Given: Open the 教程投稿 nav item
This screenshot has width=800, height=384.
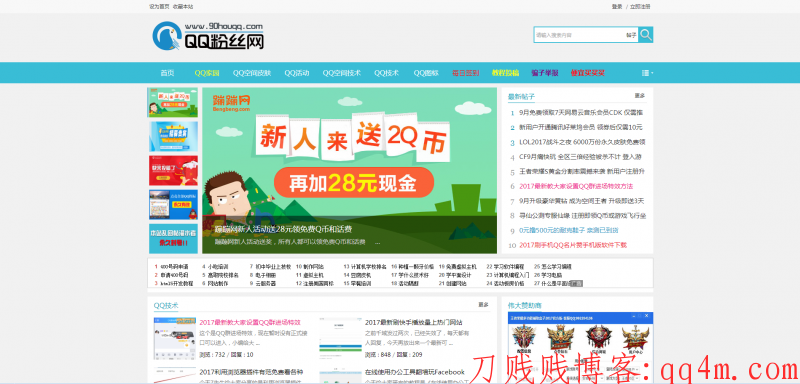Looking at the screenshot, I should pyautogui.click(x=505, y=73).
